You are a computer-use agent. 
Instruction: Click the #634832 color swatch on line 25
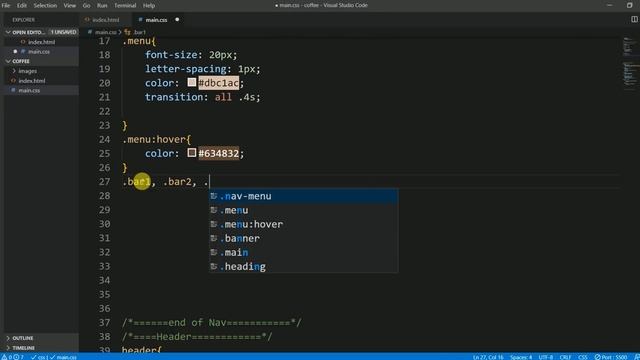pos(192,153)
